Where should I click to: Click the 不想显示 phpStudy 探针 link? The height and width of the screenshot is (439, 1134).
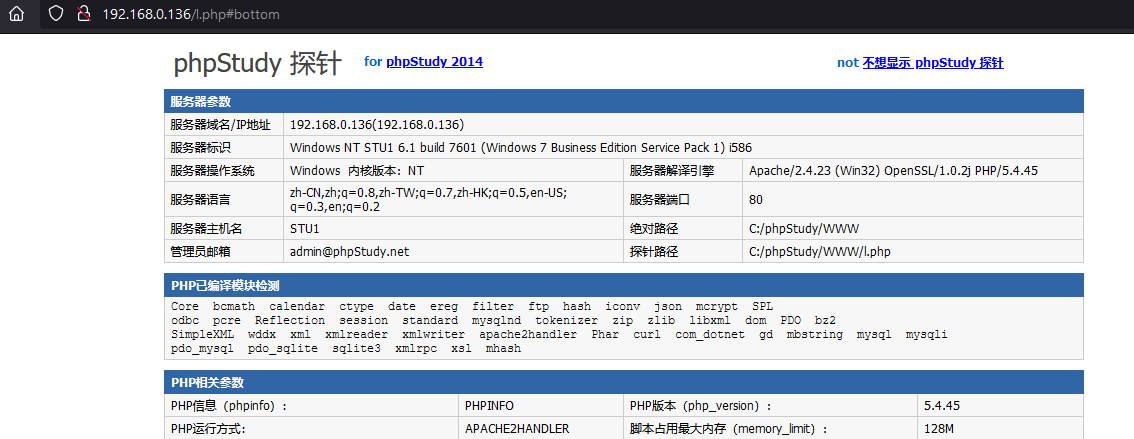(x=933, y=63)
